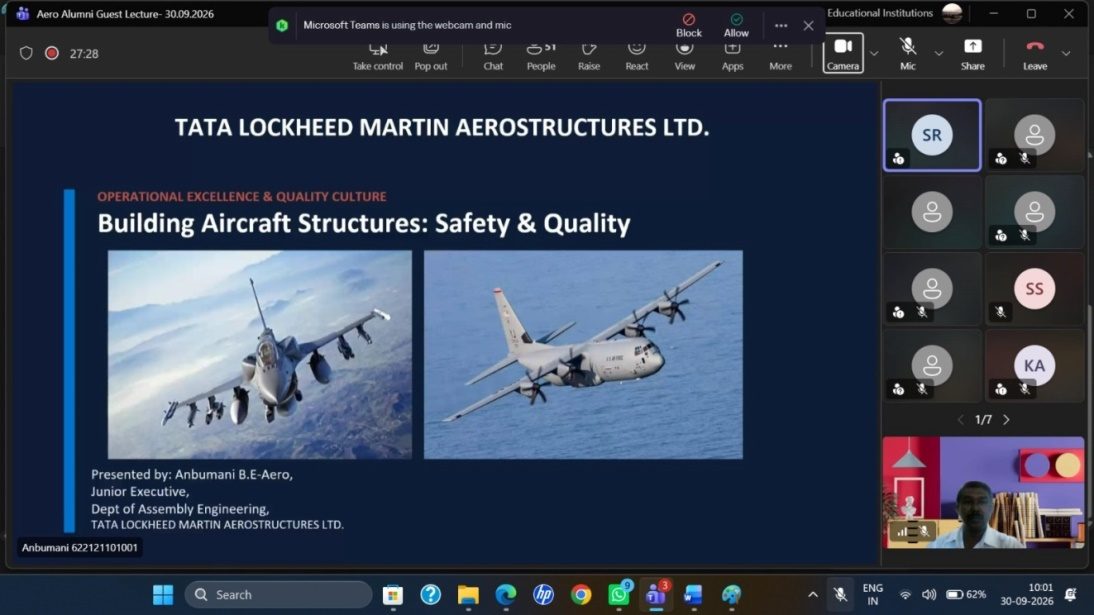1094x615 pixels.
Task: Open the Apps panel
Action: tap(732, 56)
